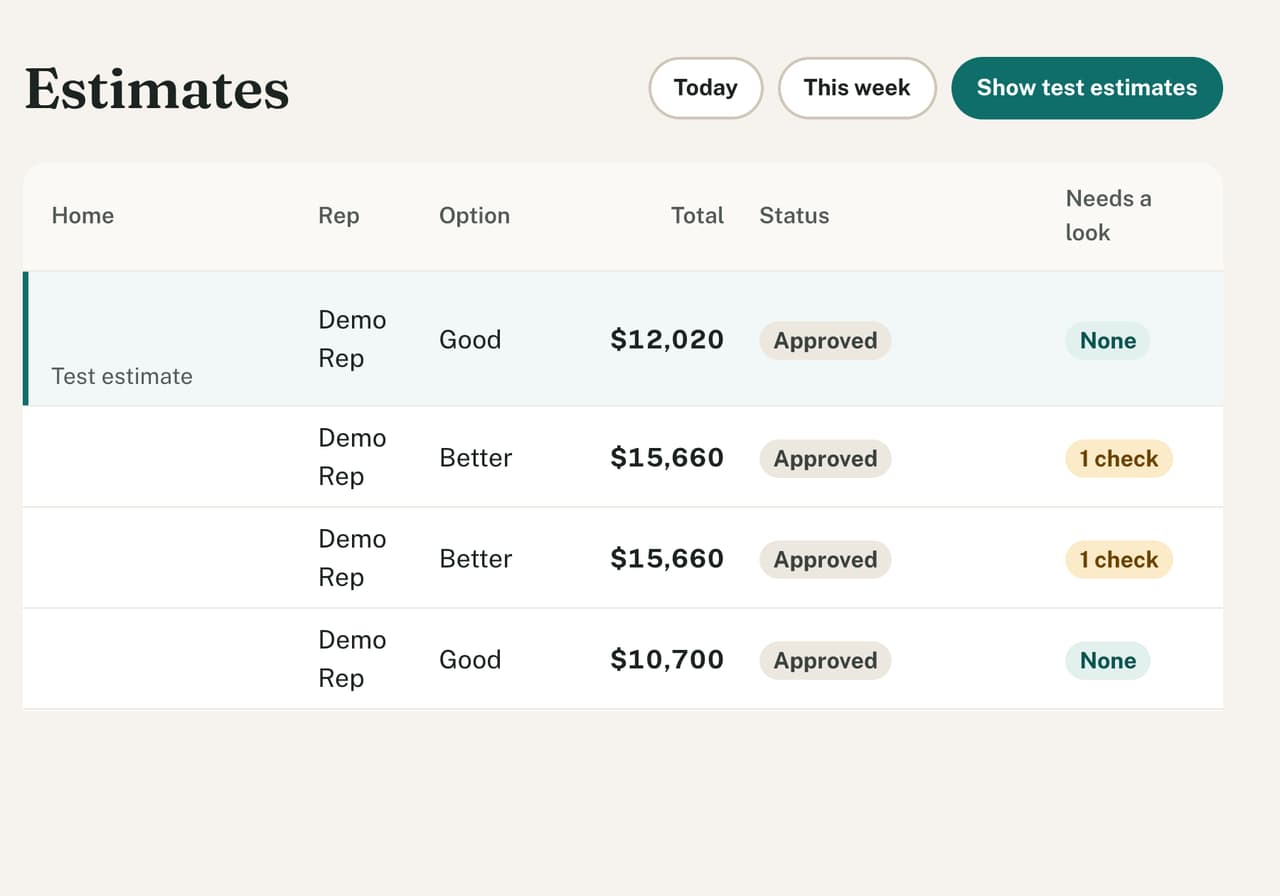Select the This week filter
This screenshot has width=1280, height=896.
click(x=857, y=88)
